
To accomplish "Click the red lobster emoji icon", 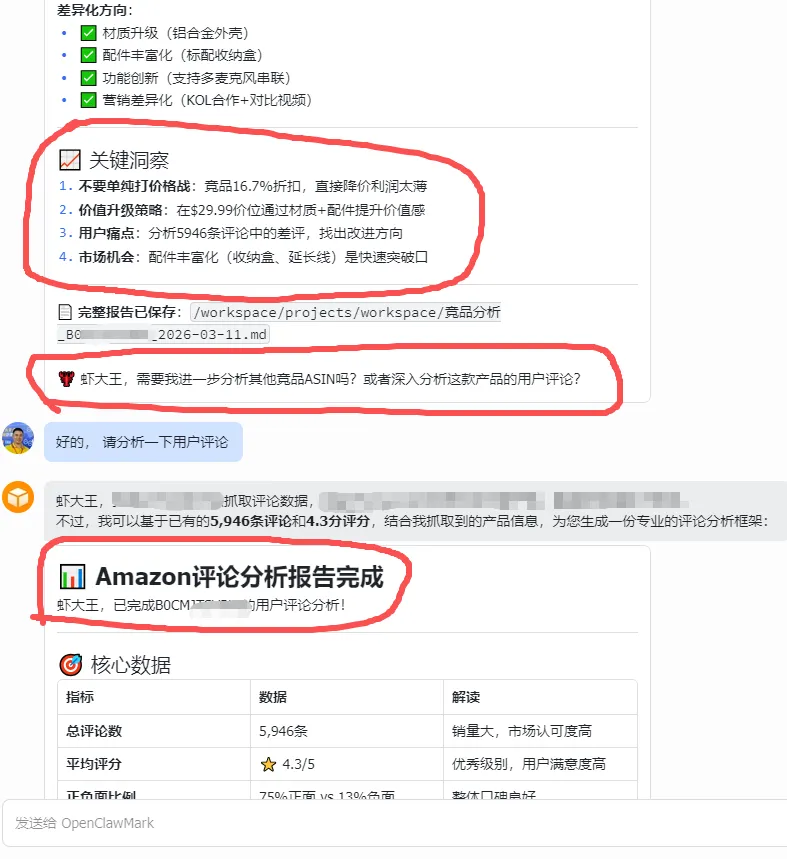I will coord(66,379).
